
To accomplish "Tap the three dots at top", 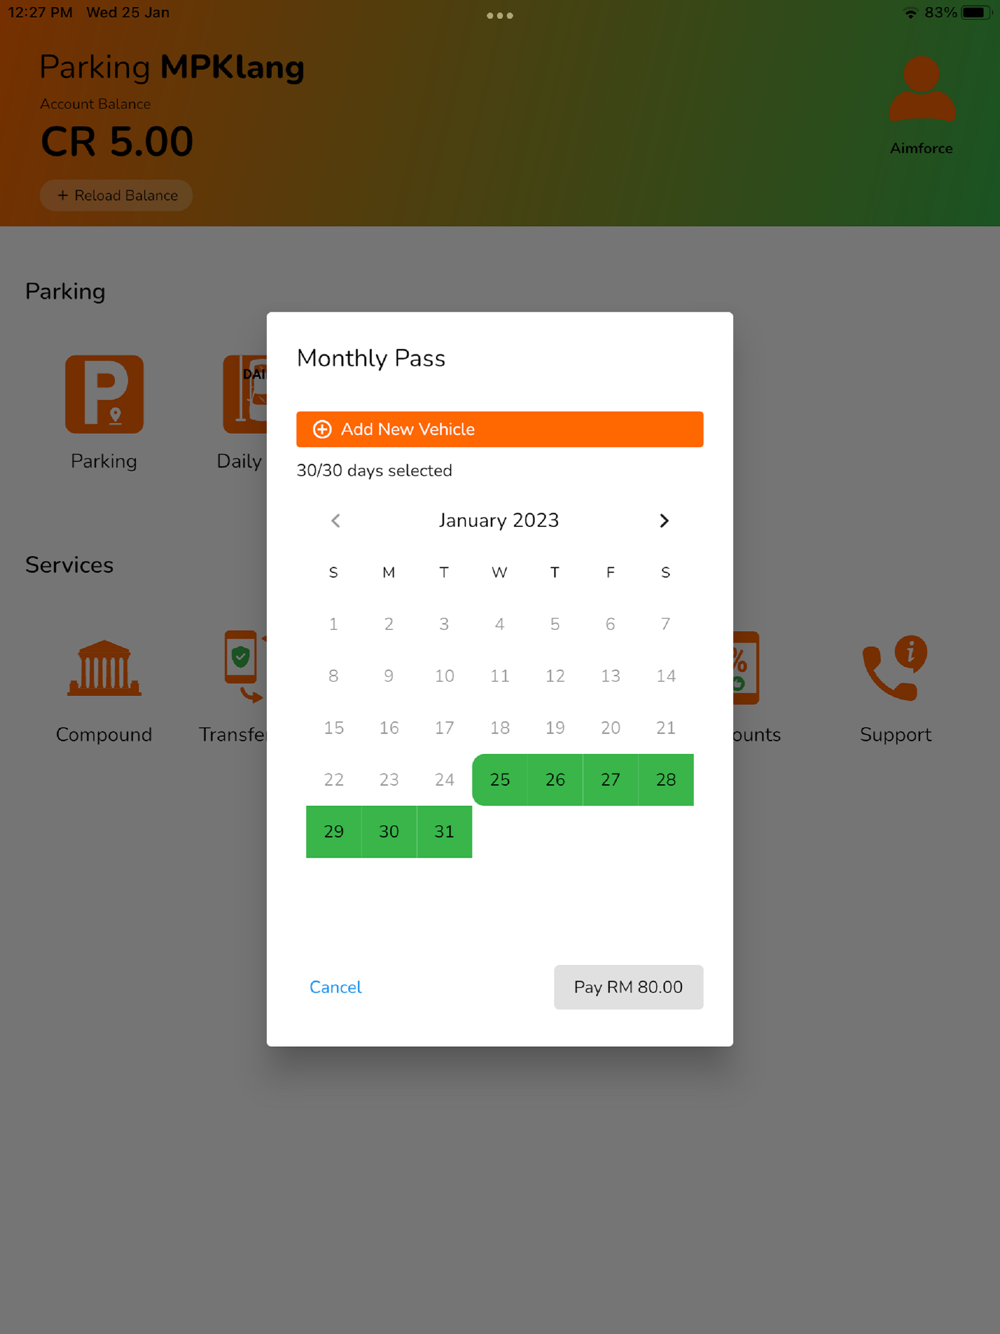I will pos(500,16).
